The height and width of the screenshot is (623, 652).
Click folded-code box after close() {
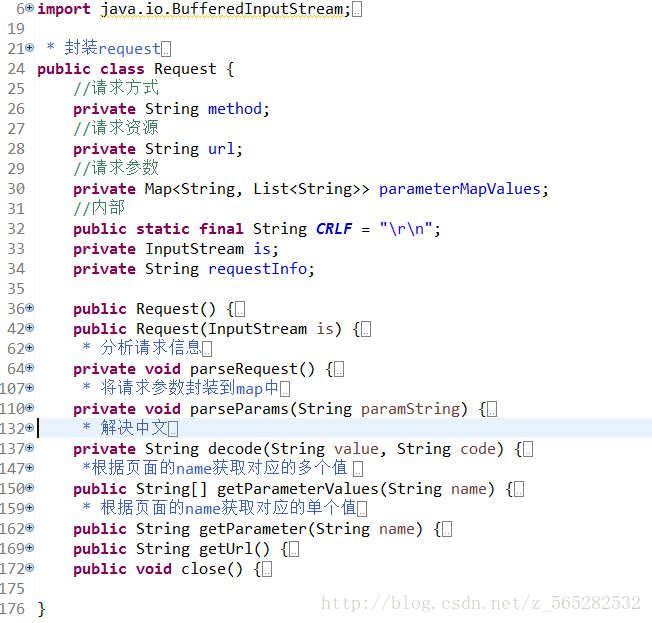click(x=267, y=569)
